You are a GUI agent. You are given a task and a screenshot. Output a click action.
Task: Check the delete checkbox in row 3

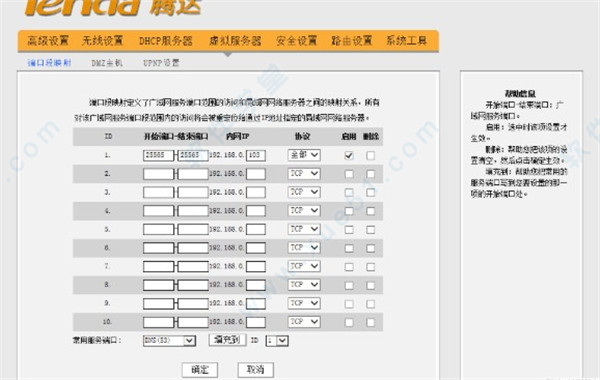370,192
